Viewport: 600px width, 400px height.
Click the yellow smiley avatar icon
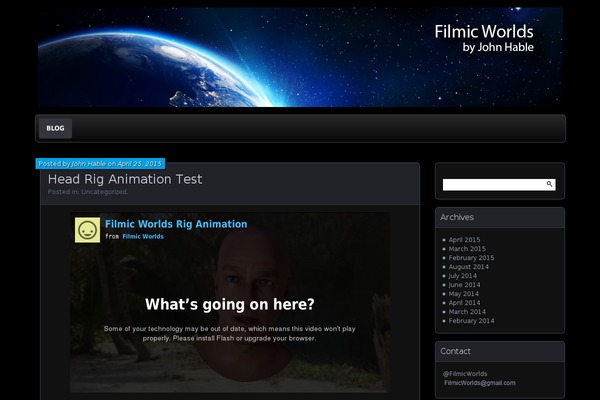pyautogui.click(x=87, y=230)
